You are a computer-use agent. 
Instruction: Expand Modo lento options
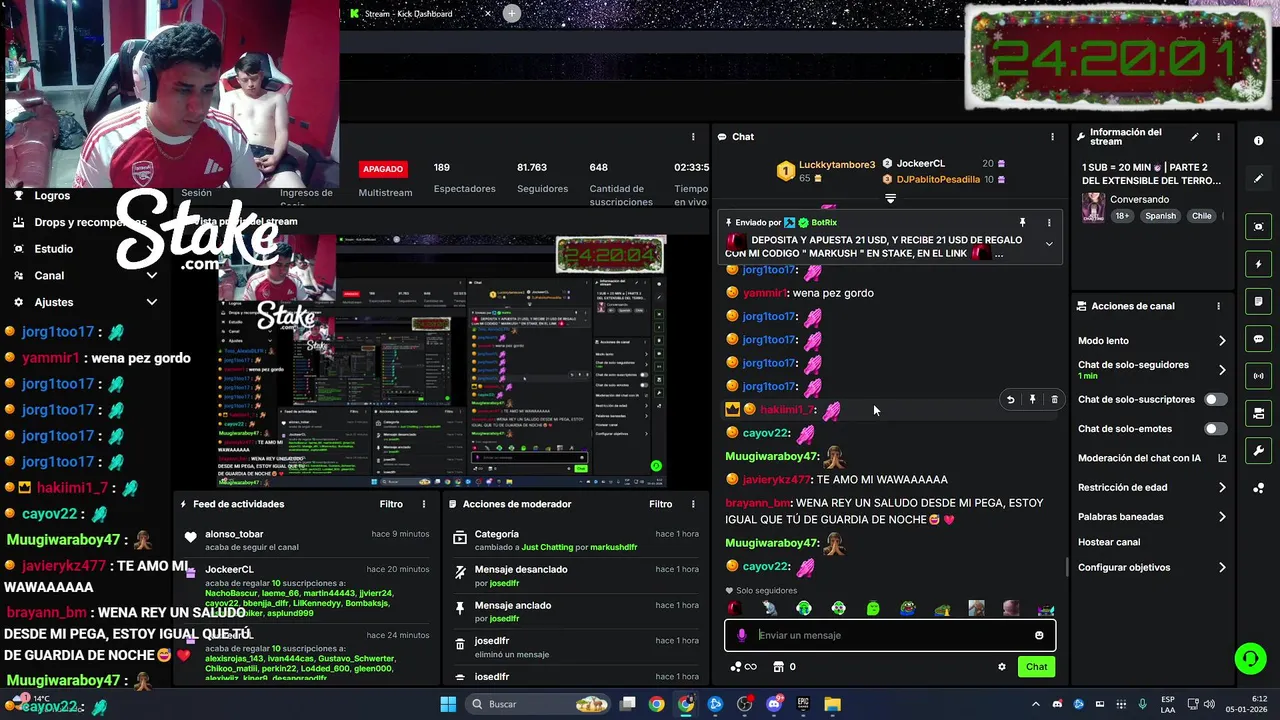click(x=1222, y=341)
